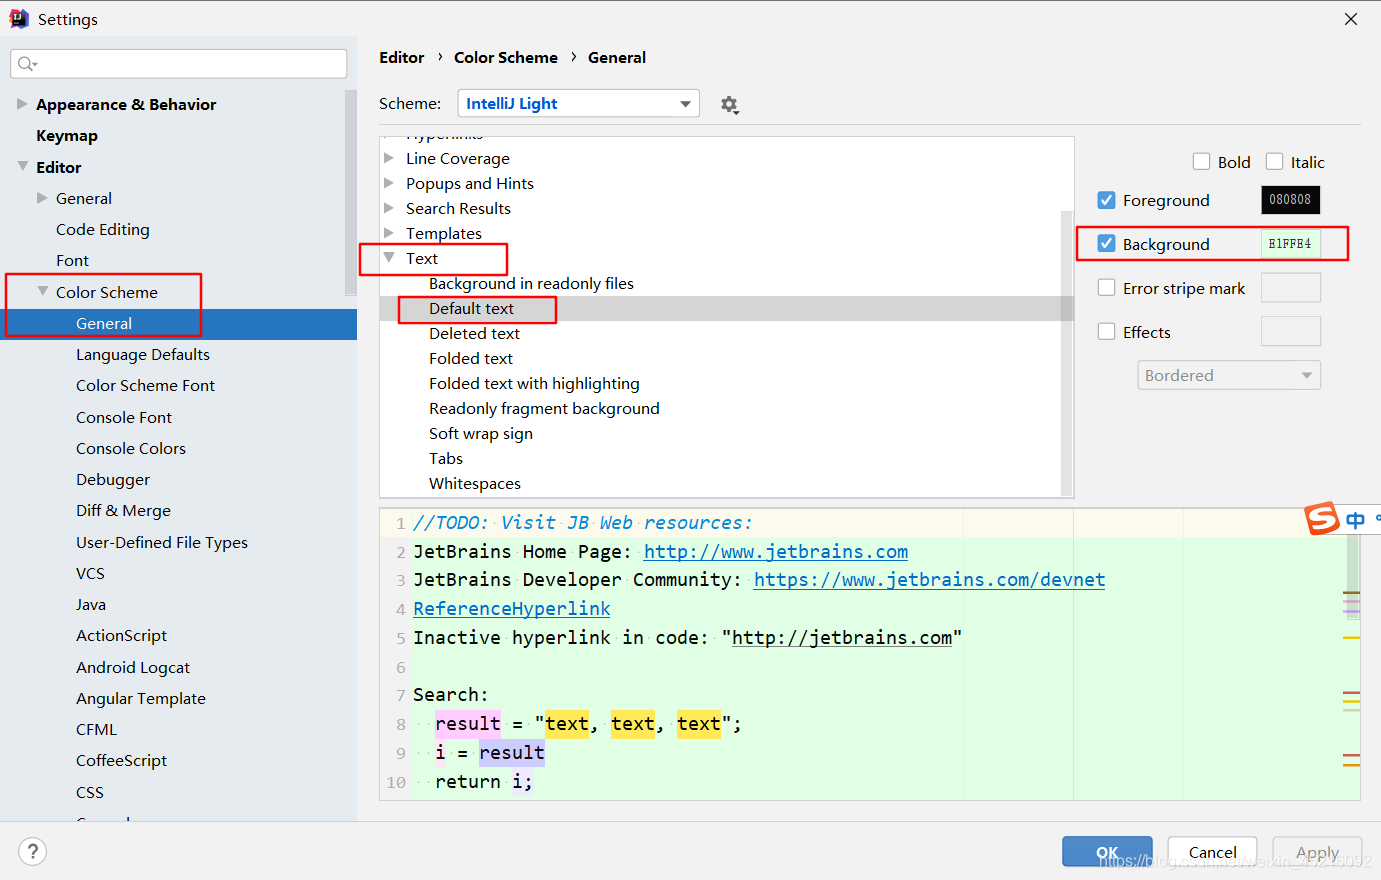Viewport: 1381px width, 880px height.
Task: Close the Settings dialog
Action: coord(1351,19)
